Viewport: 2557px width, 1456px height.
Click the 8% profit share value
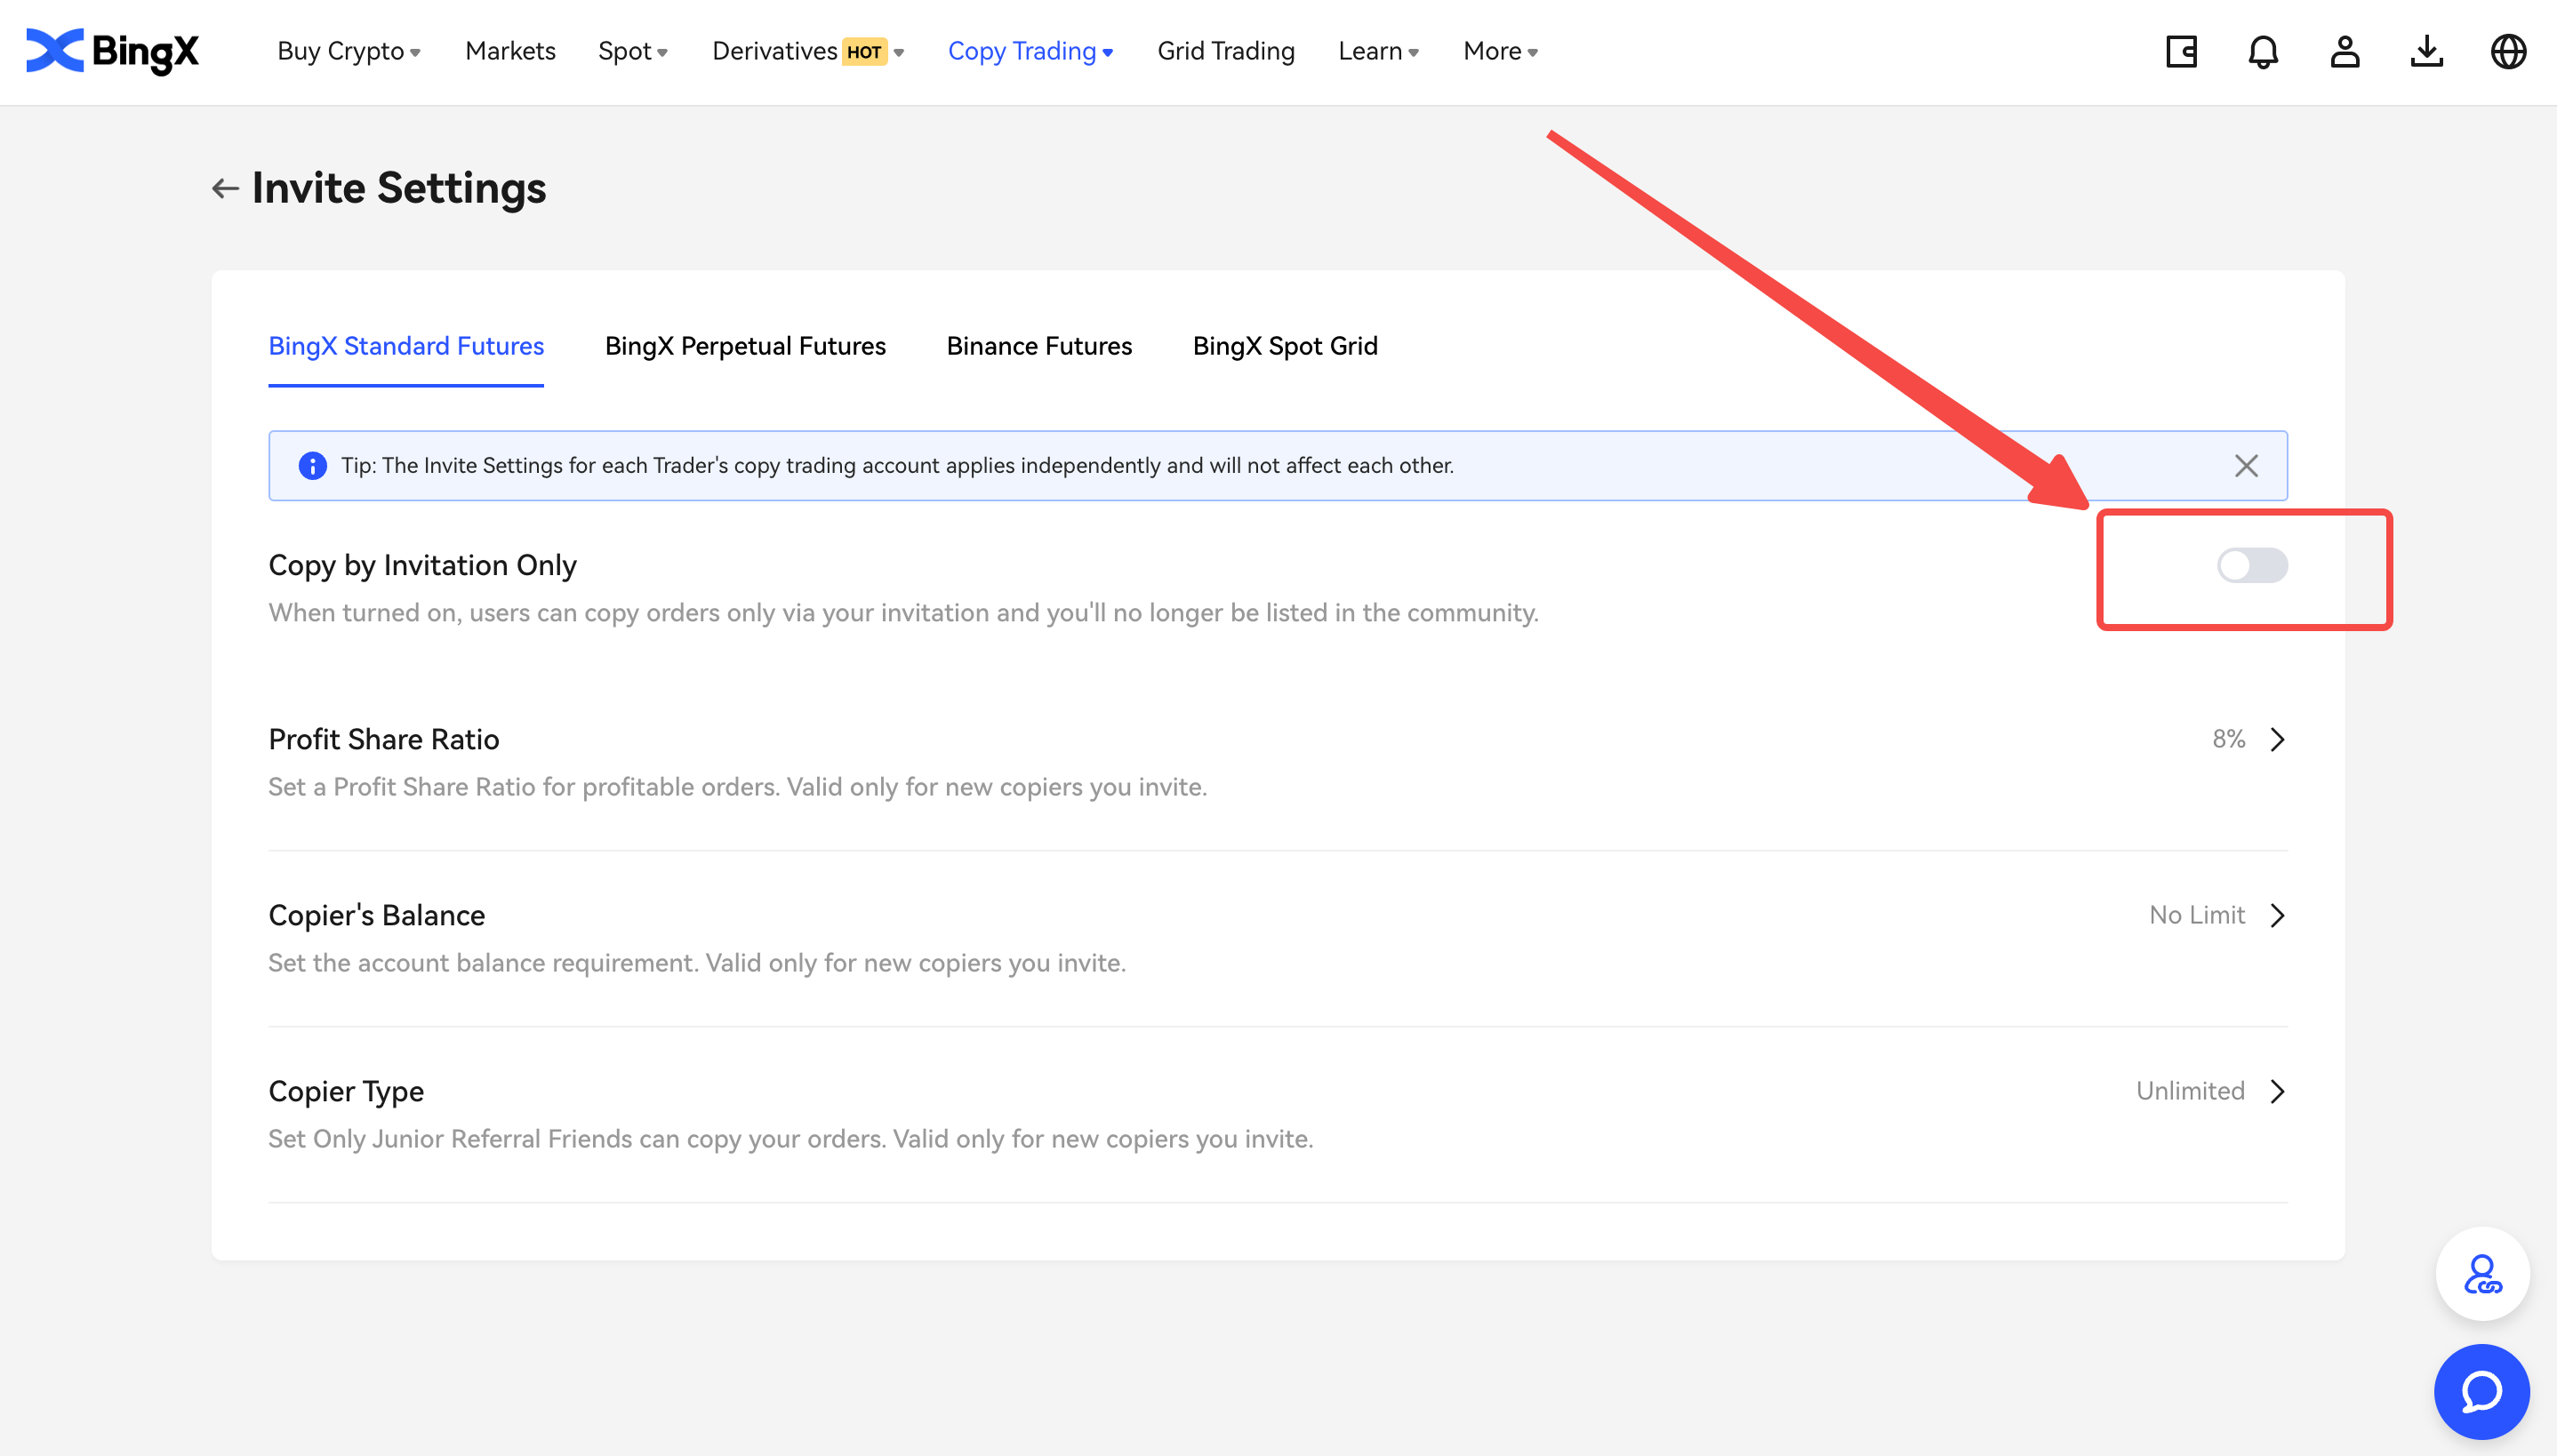click(x=2228, y=740)
